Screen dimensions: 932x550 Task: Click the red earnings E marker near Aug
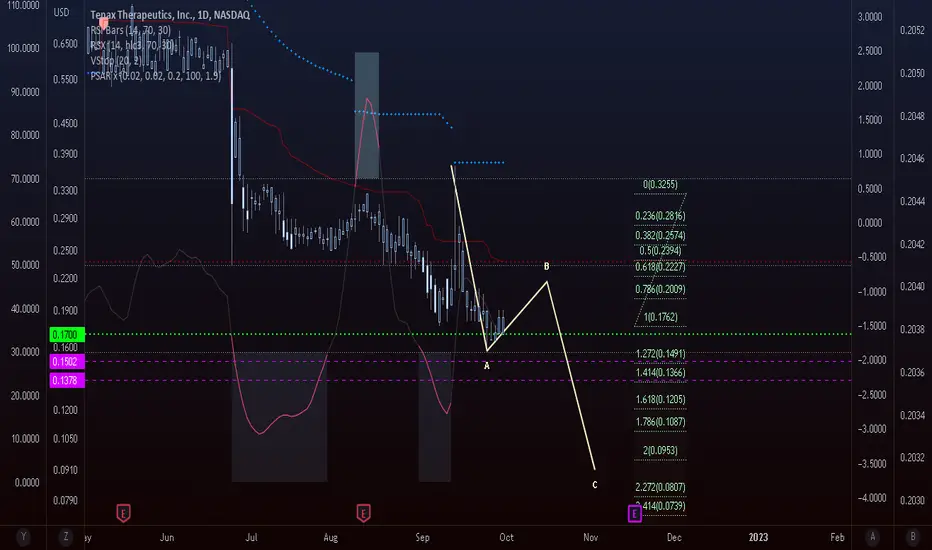point(363,513)
